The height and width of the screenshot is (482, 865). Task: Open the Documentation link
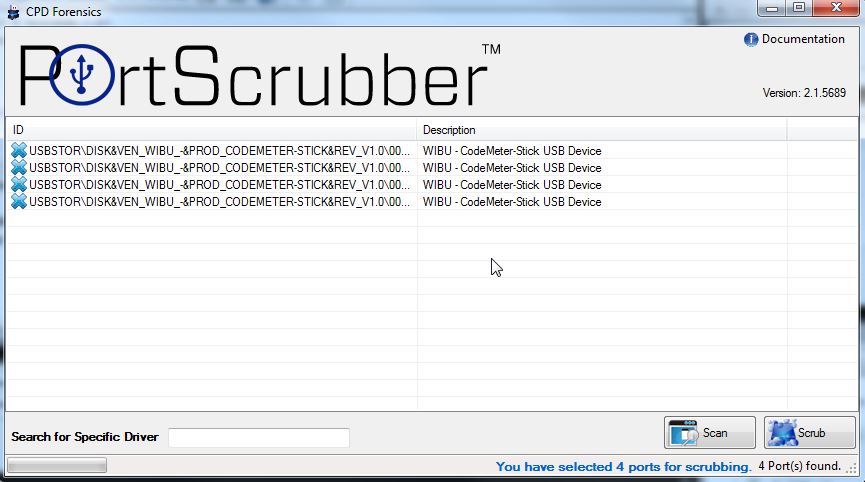tap(803, 39)
